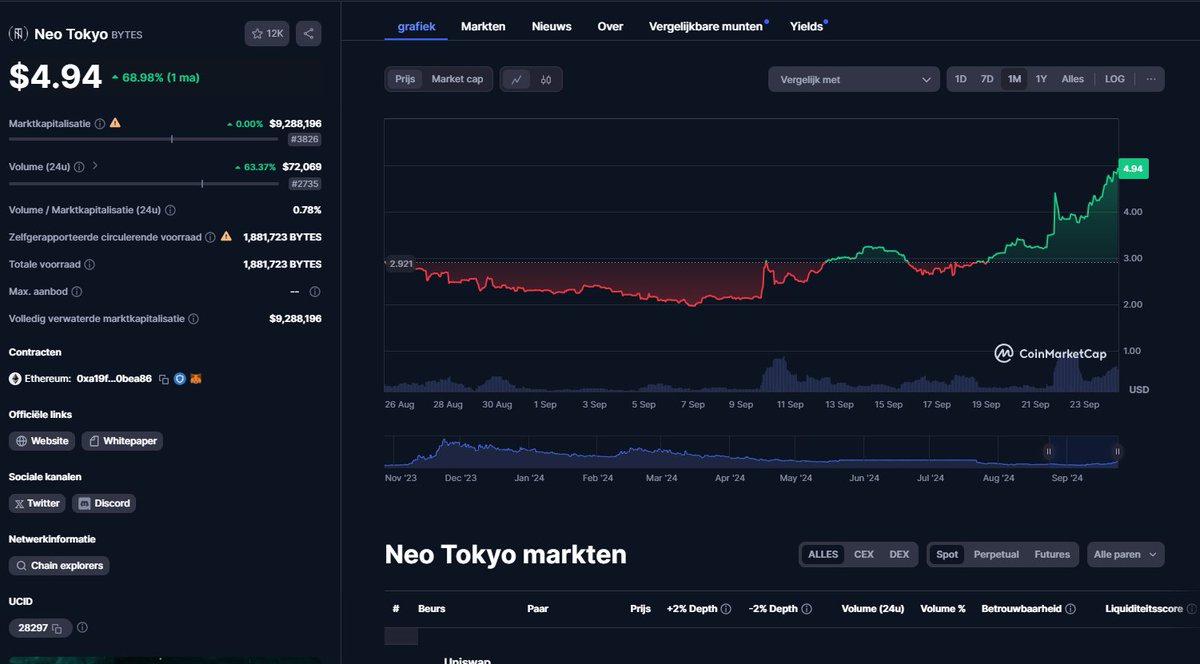
Task: Click the share icon next to the watchlist star
Action: coord(308,32)
